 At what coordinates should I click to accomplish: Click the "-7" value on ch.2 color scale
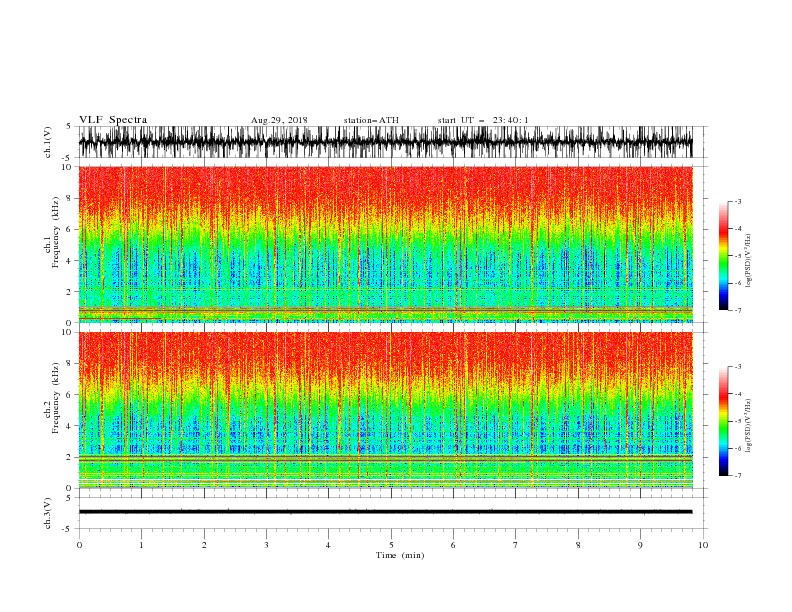(737, 476)
